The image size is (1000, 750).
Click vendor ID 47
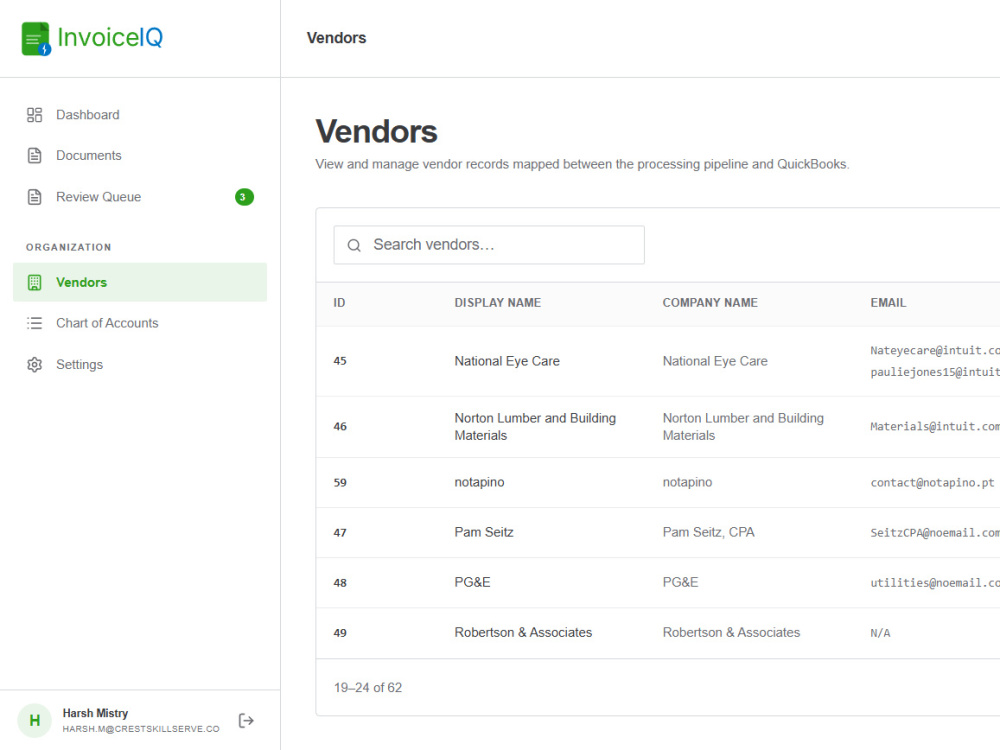point(340,533)
